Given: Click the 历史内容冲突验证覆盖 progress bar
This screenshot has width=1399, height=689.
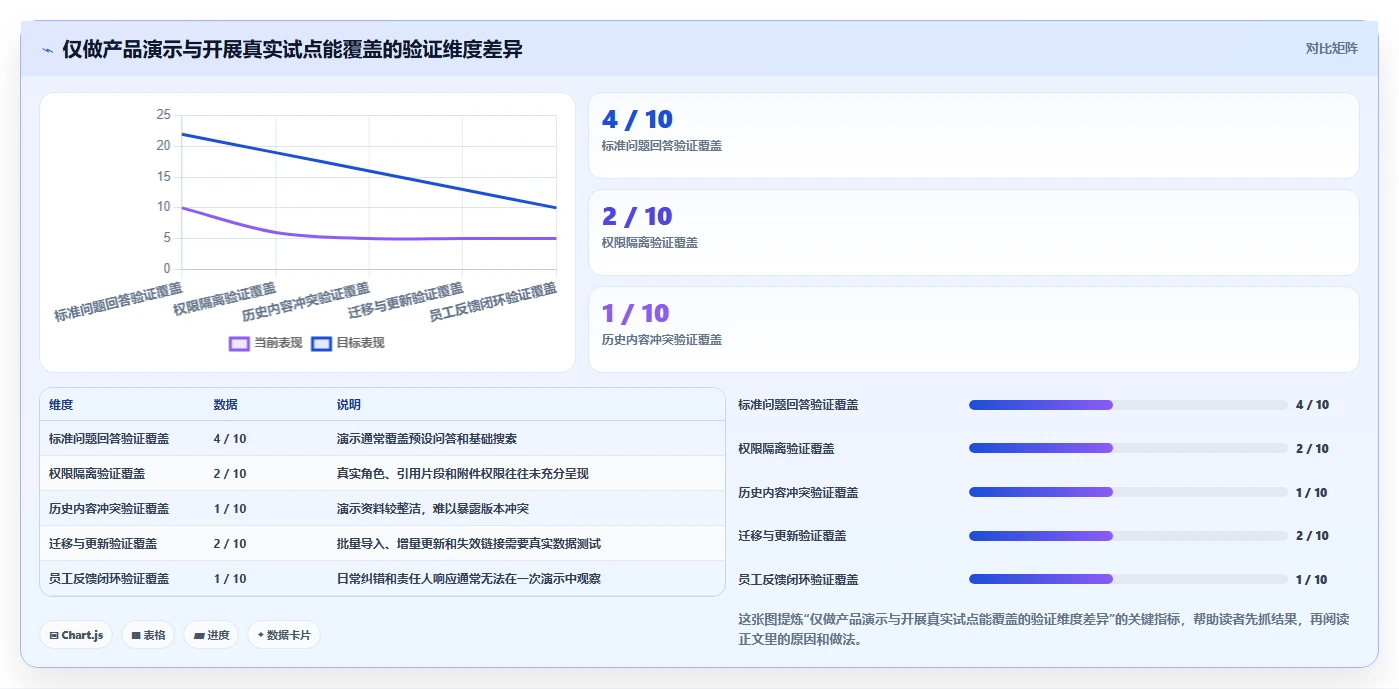Looking at the screenshot, I should 1128,492.
